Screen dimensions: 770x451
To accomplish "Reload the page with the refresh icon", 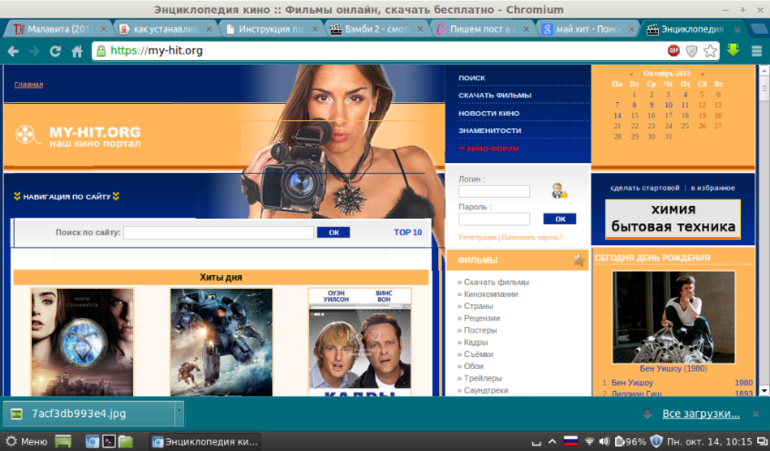I will point(55,50).
